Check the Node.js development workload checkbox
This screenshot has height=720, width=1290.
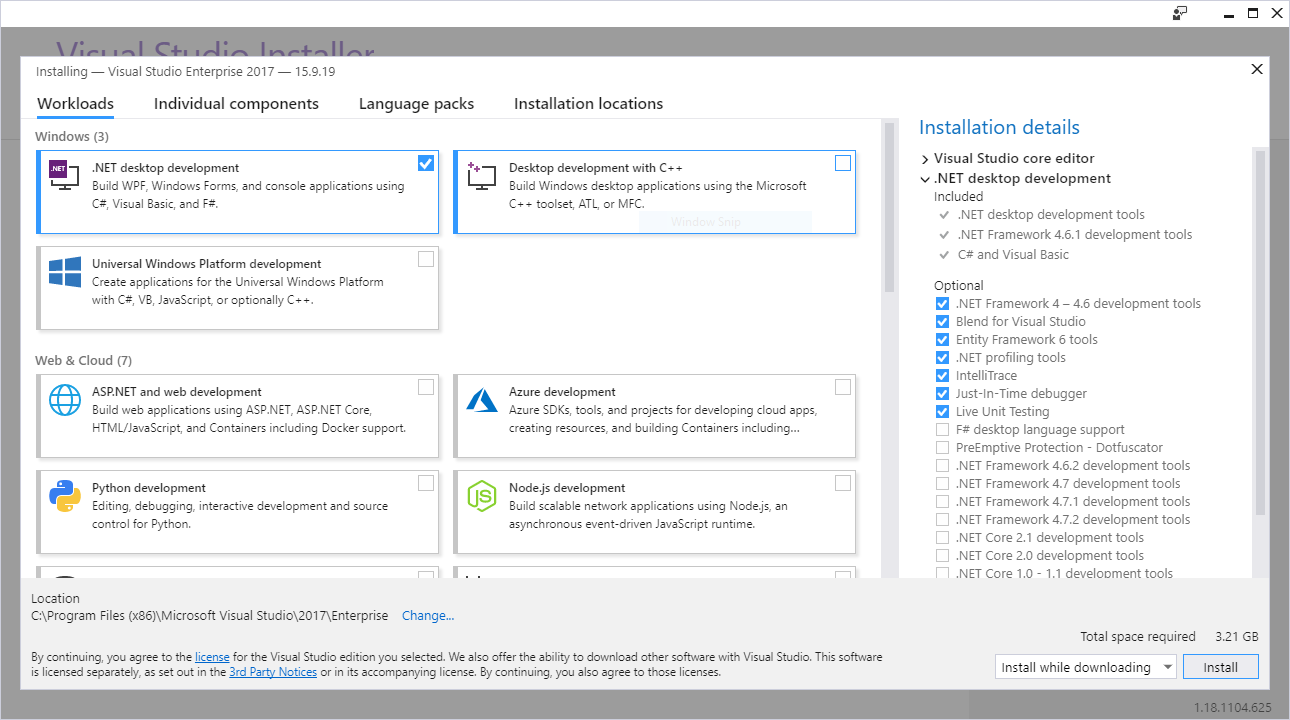click(843, 483)
